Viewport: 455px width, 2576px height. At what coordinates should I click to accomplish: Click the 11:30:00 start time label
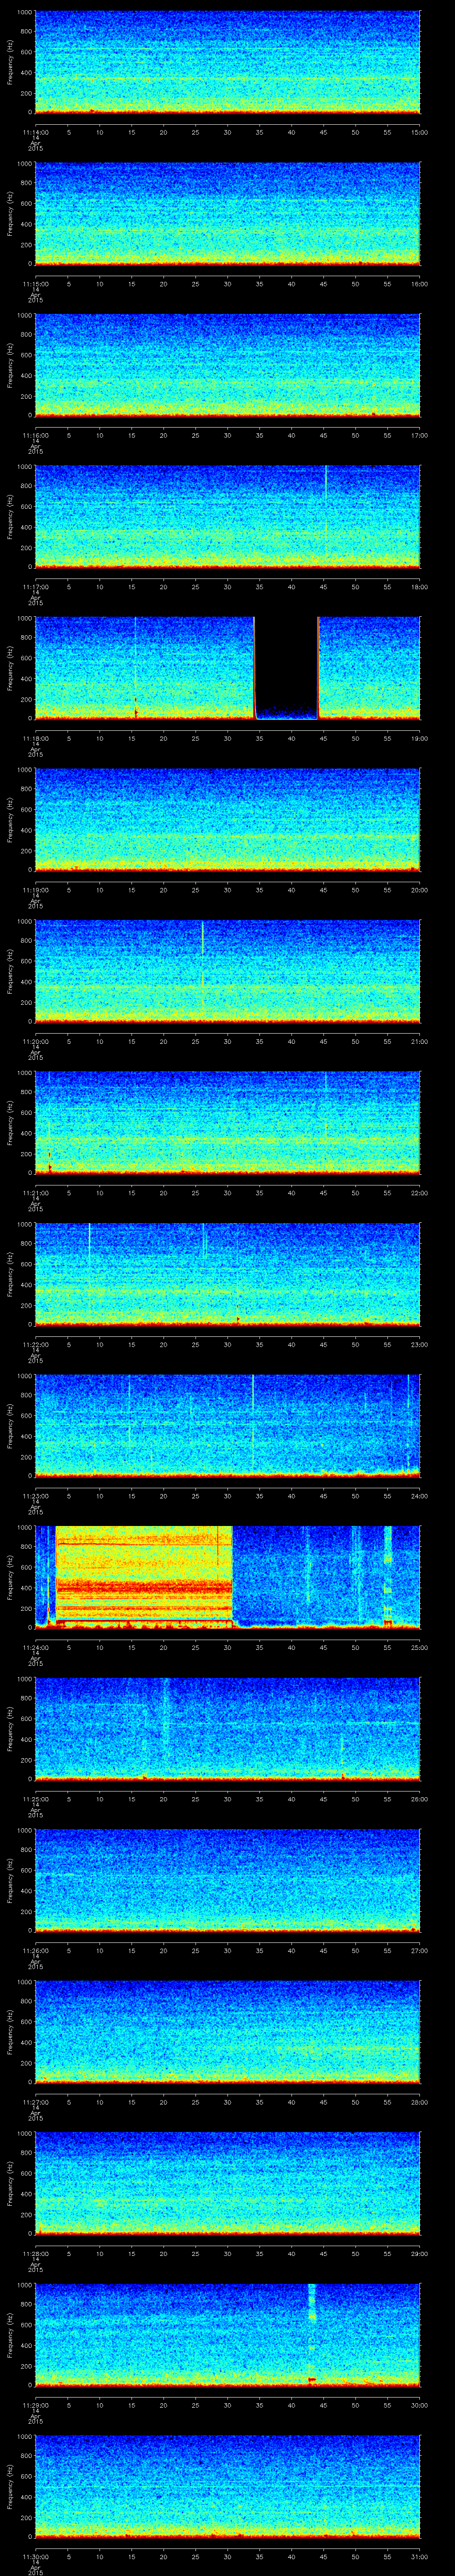(x=35, y=2556)
